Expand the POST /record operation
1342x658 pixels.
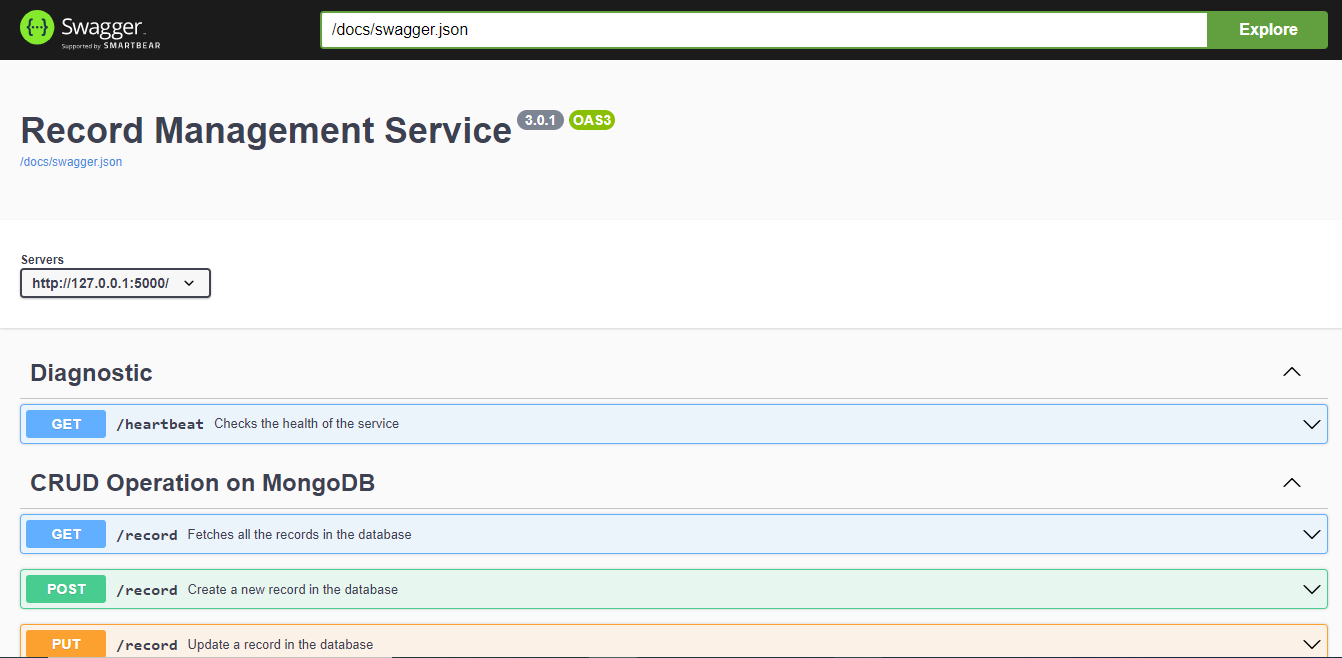pyautogui.click(x=1311, y=588)
